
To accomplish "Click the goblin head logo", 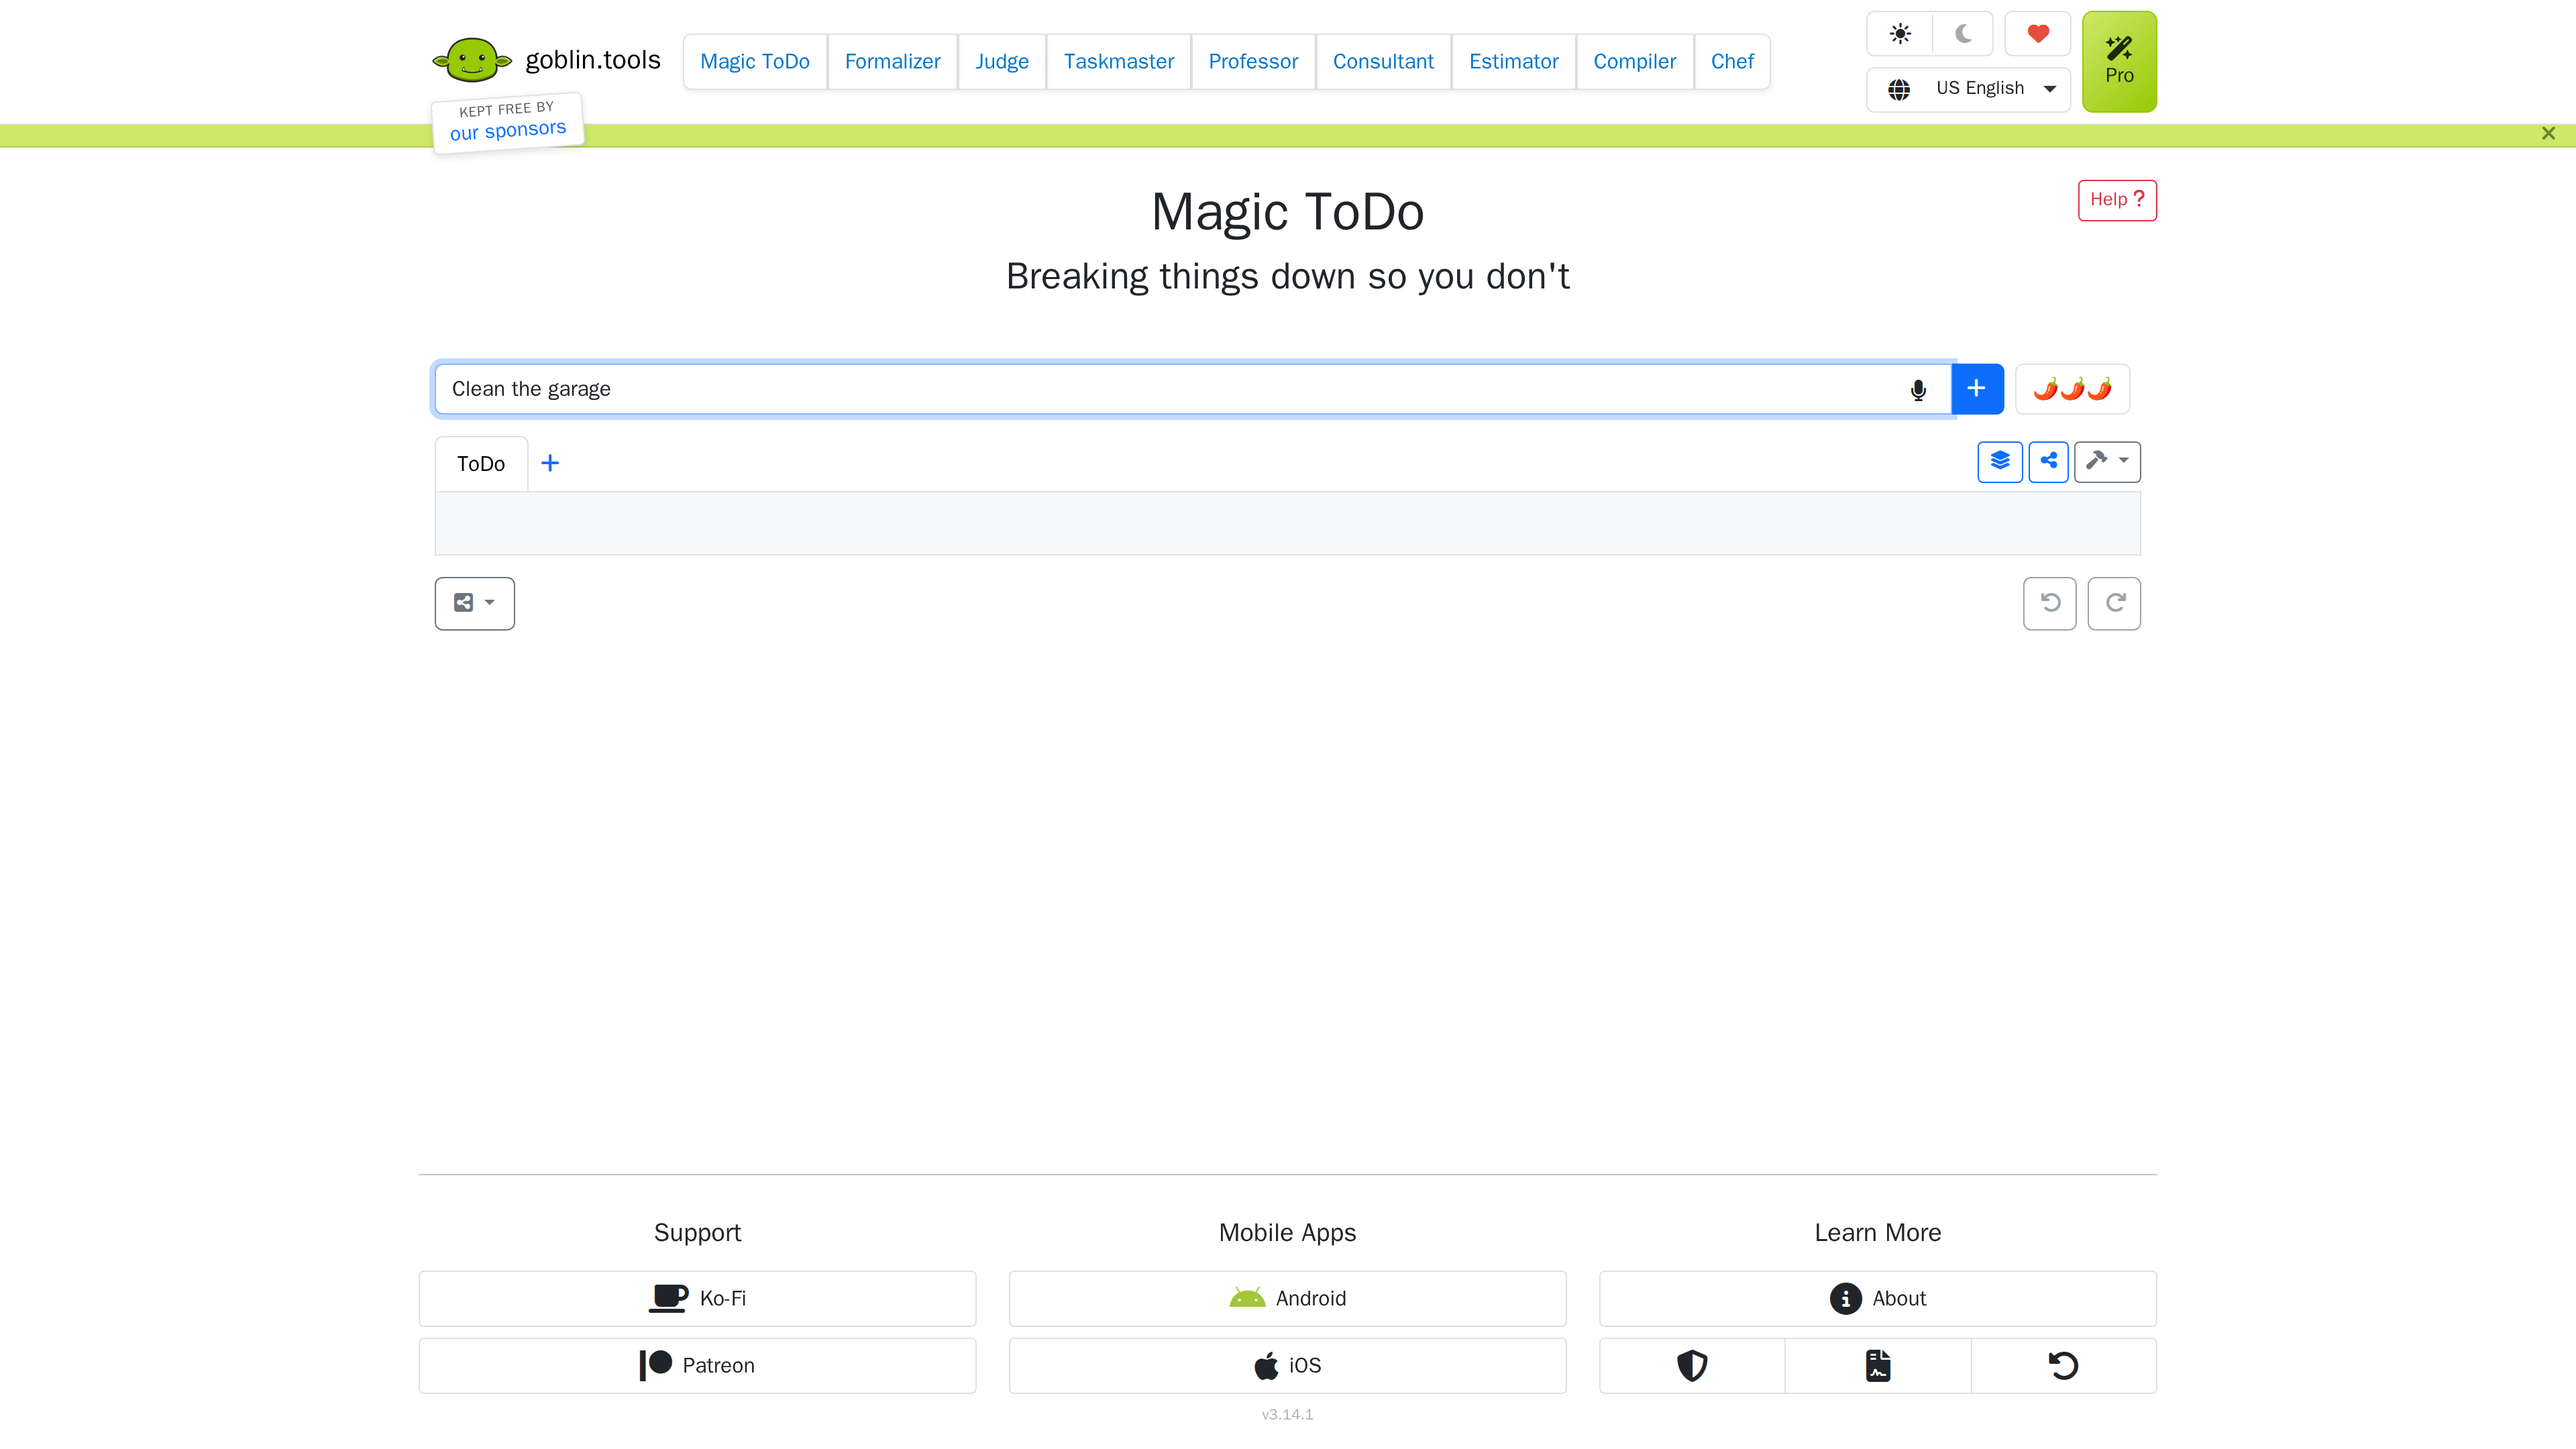I will (471, 60).
